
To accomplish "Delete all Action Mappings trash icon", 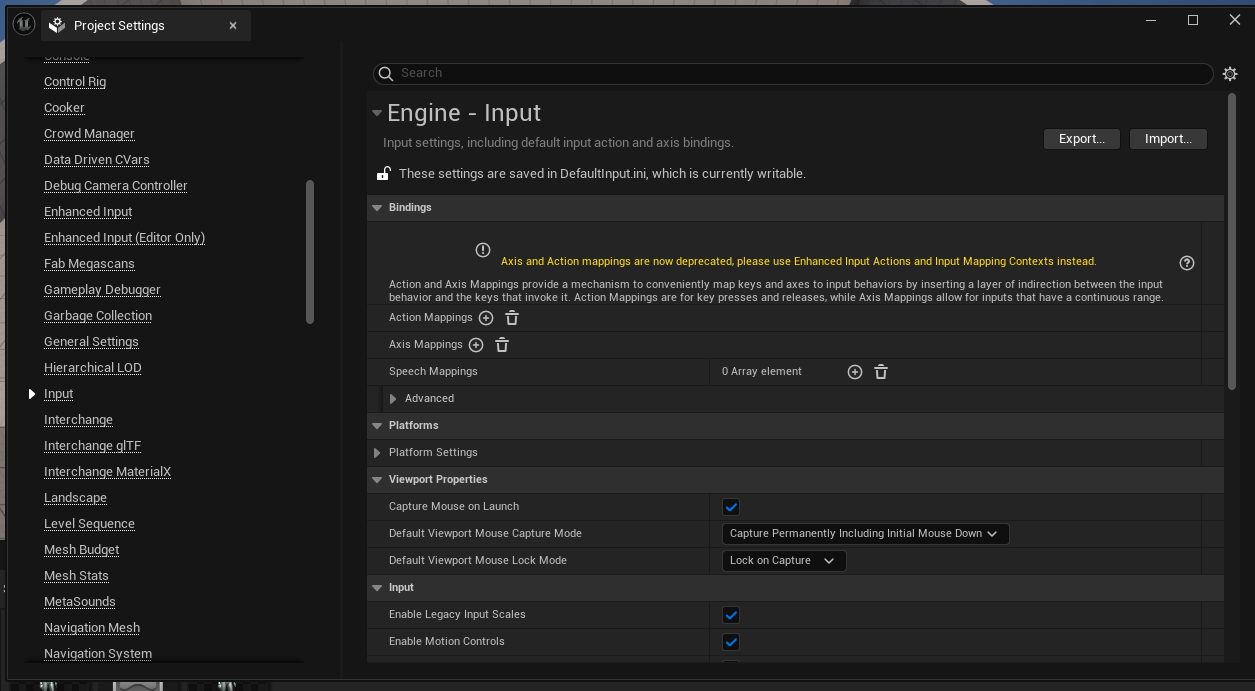I will pos(512,318).
